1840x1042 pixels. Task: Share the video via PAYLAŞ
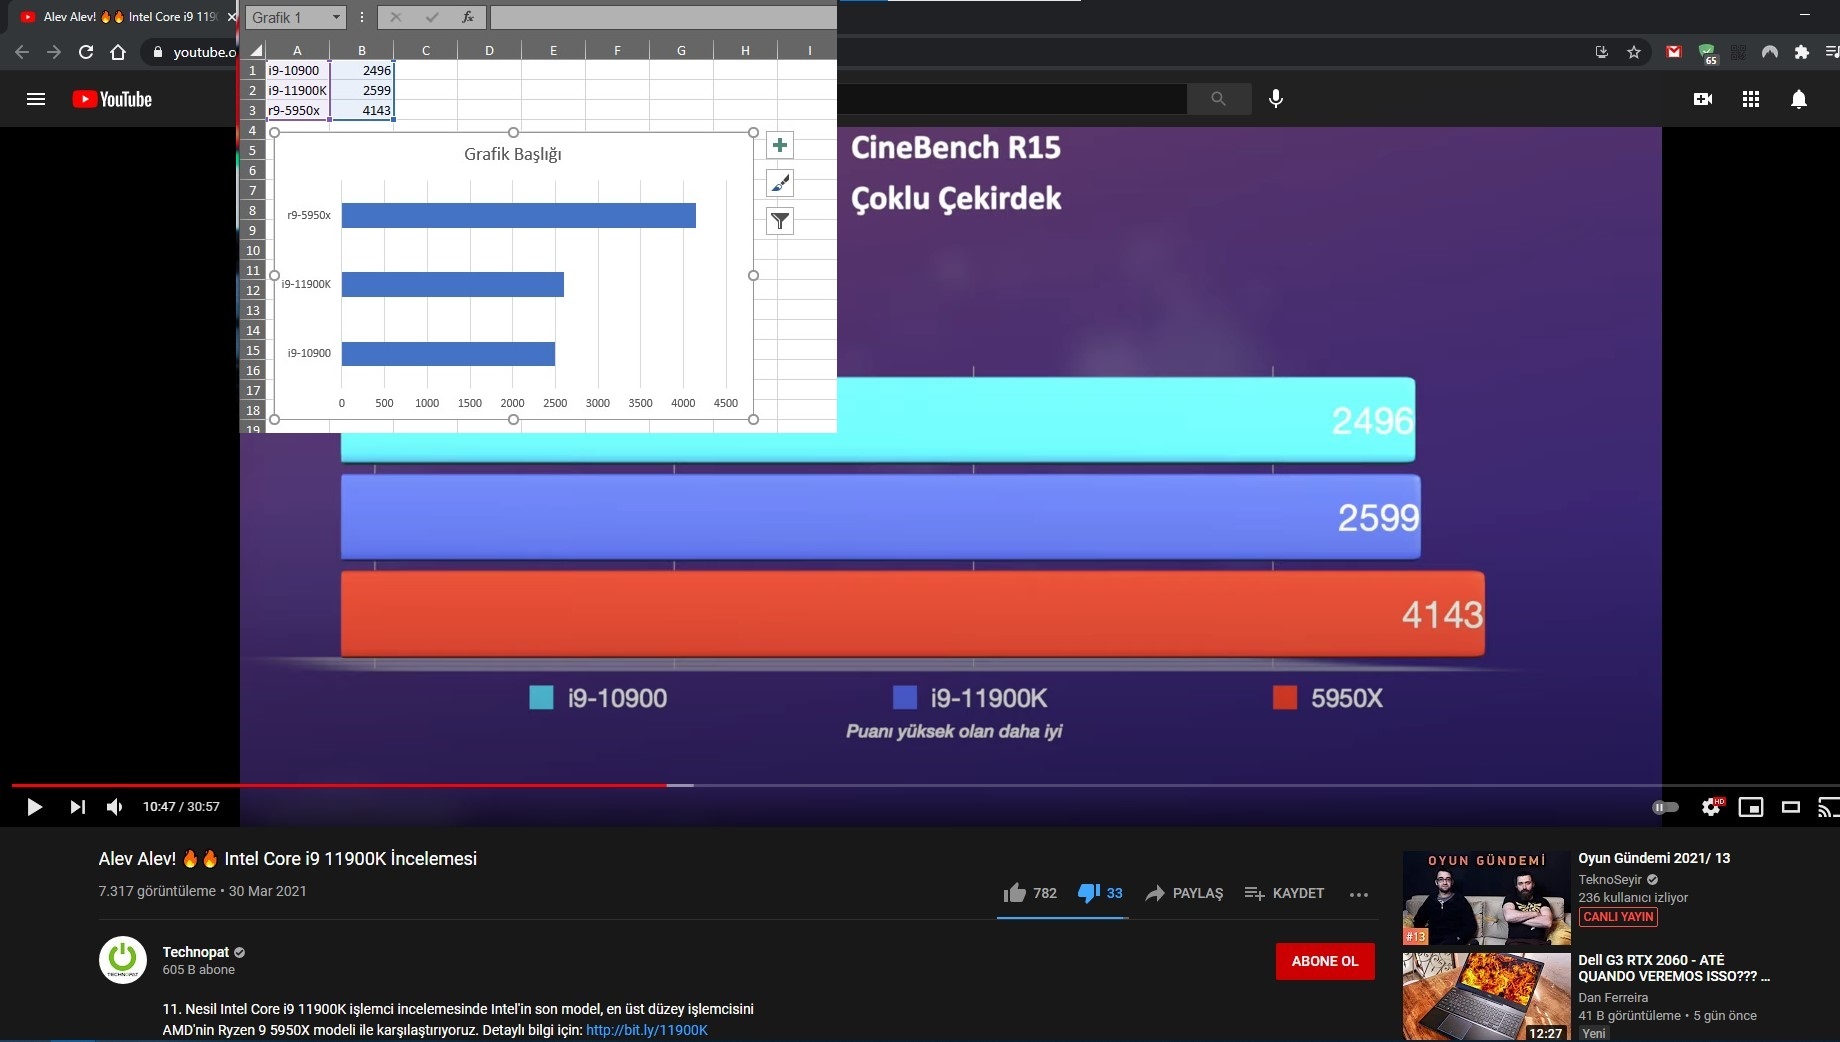1184,893
